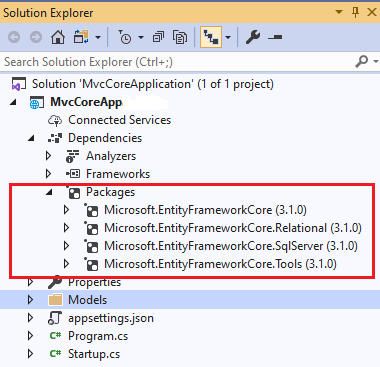Select the Dependencies node
This screenshot has width=380, height=367.
tap(105, 138)
